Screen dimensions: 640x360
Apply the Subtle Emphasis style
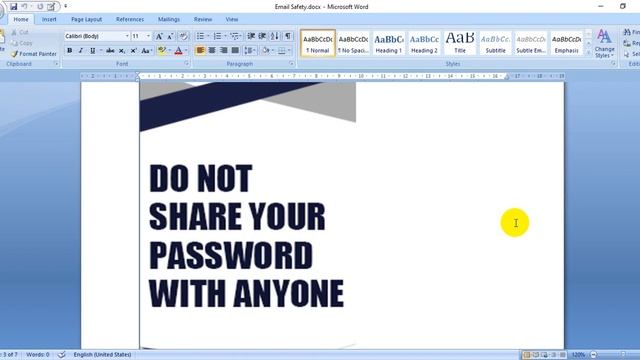coord(531,43)
